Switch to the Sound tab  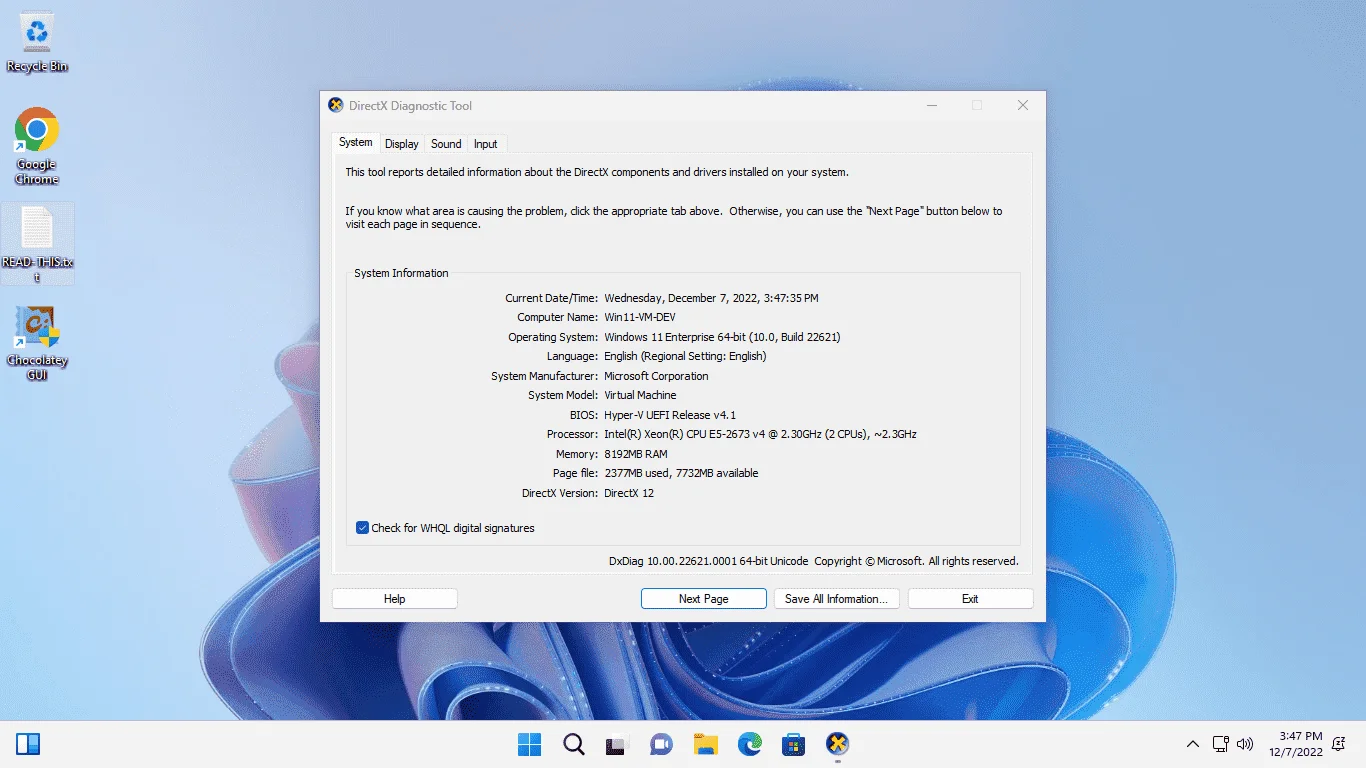[446, 144]
